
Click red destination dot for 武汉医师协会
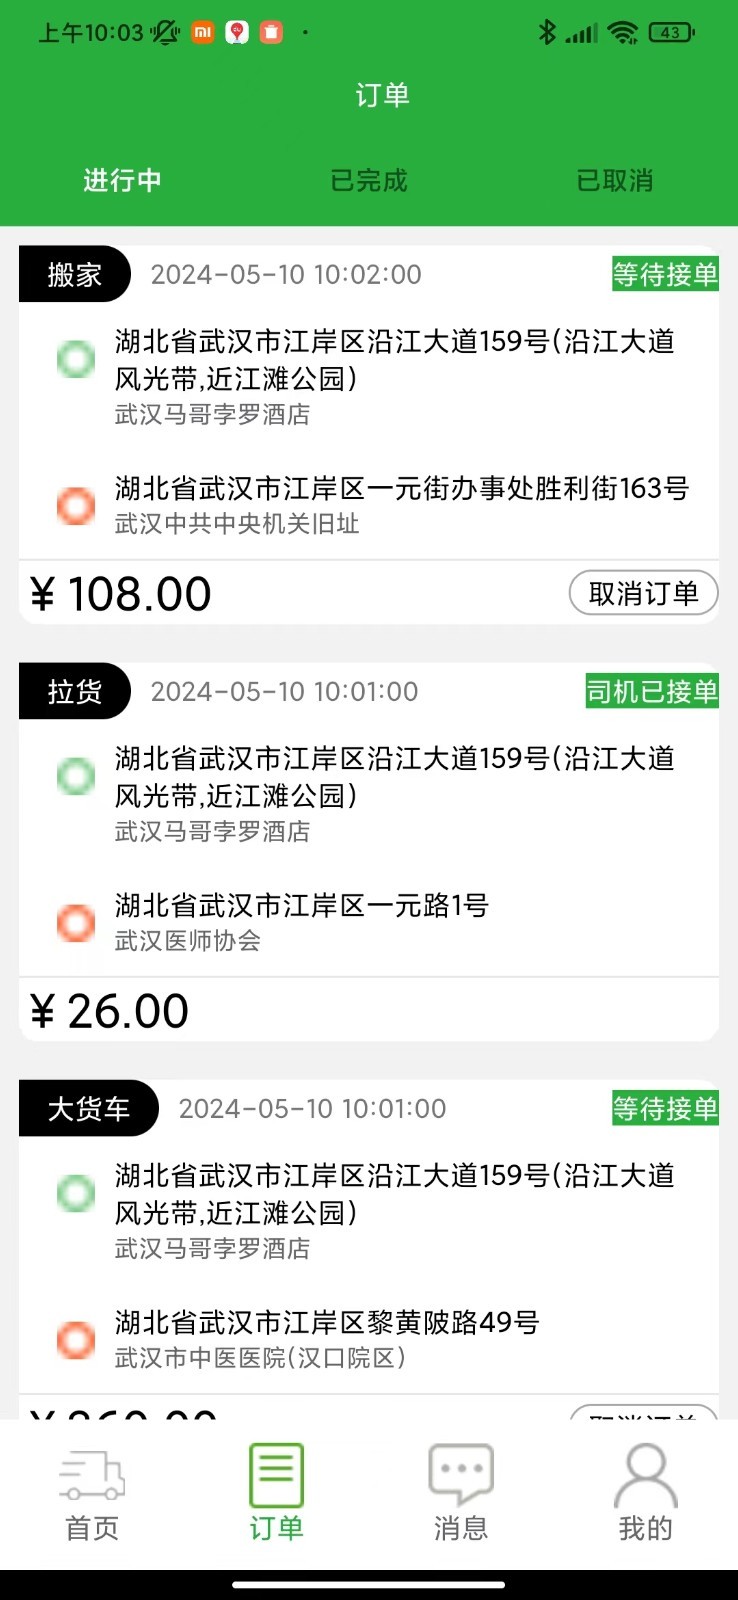pyautogui.click(x=75, y=923)
